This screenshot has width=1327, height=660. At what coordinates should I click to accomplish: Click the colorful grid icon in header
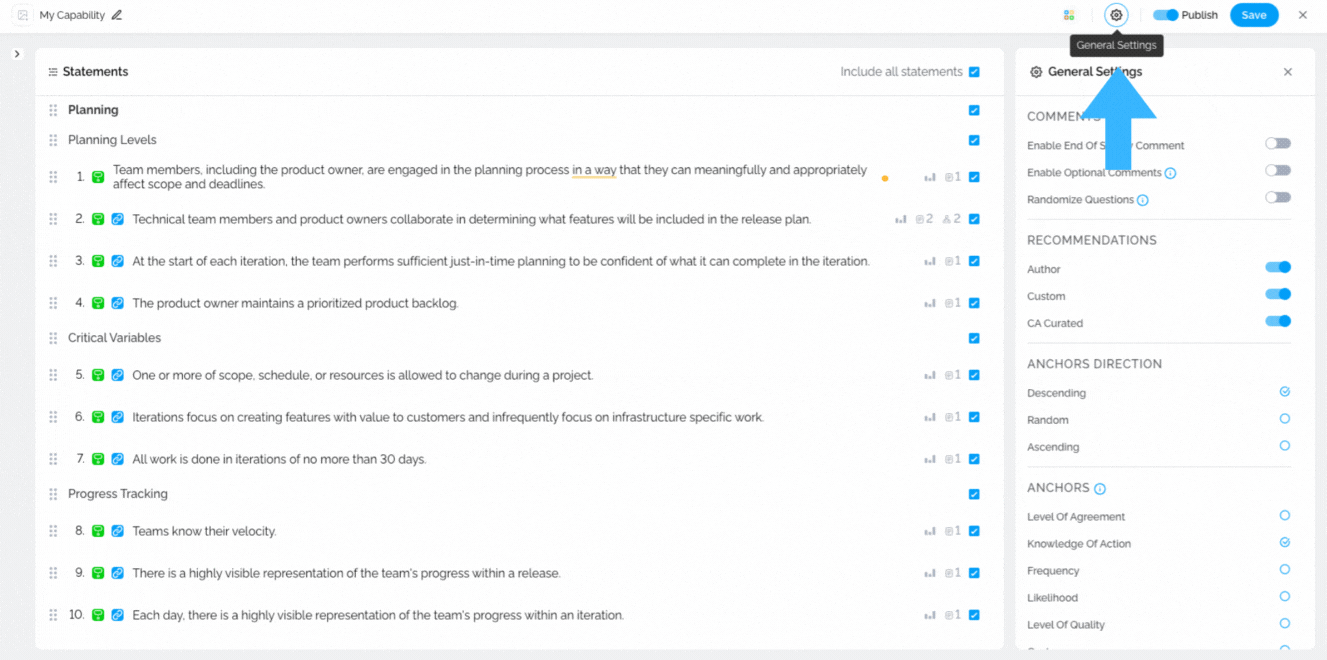click(1069, 15)
